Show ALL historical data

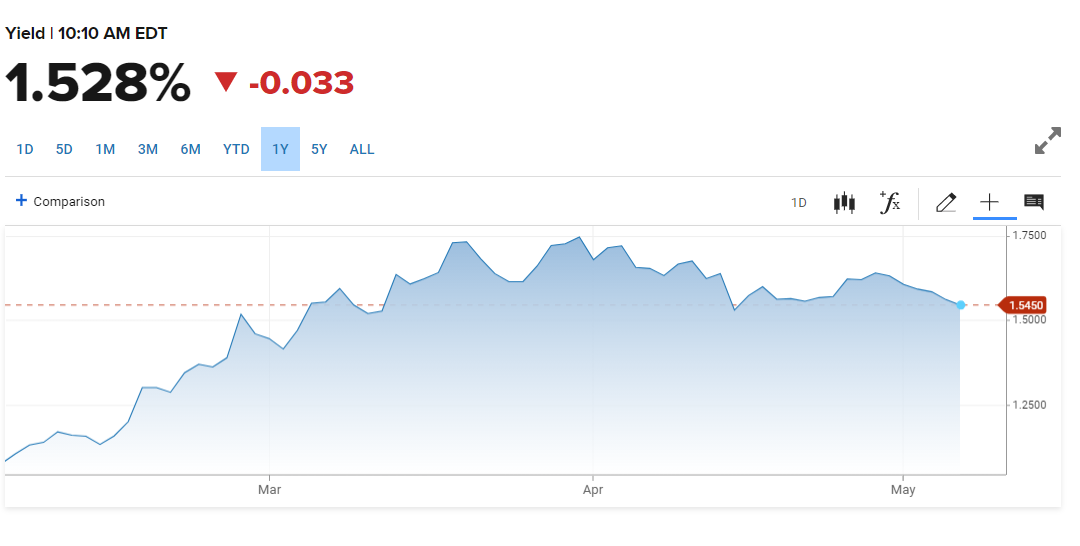pyautogui.click(x=362, y=149)
